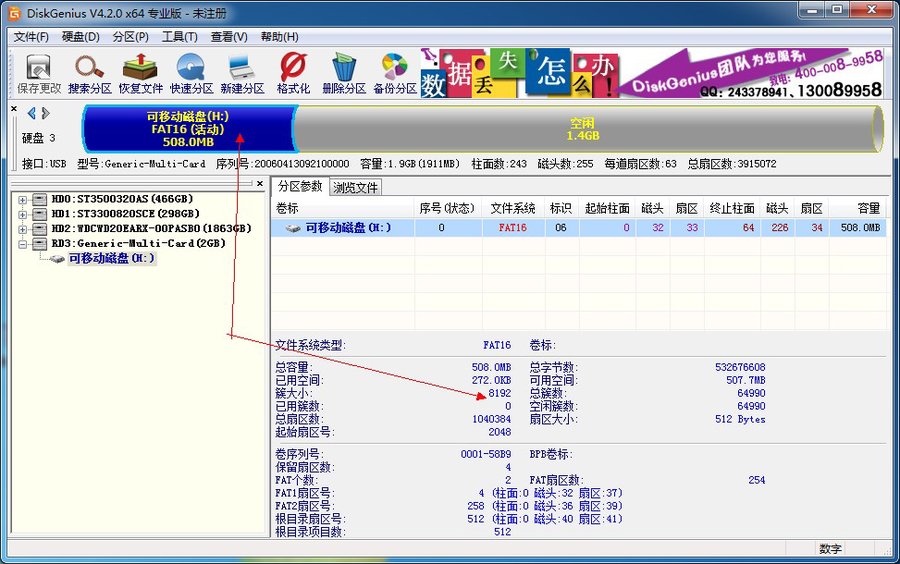This screenshot has width=900, height=564.
Task: Click the 搜索分区 (Search Partitions) icon
Action: tap(90, 74)
